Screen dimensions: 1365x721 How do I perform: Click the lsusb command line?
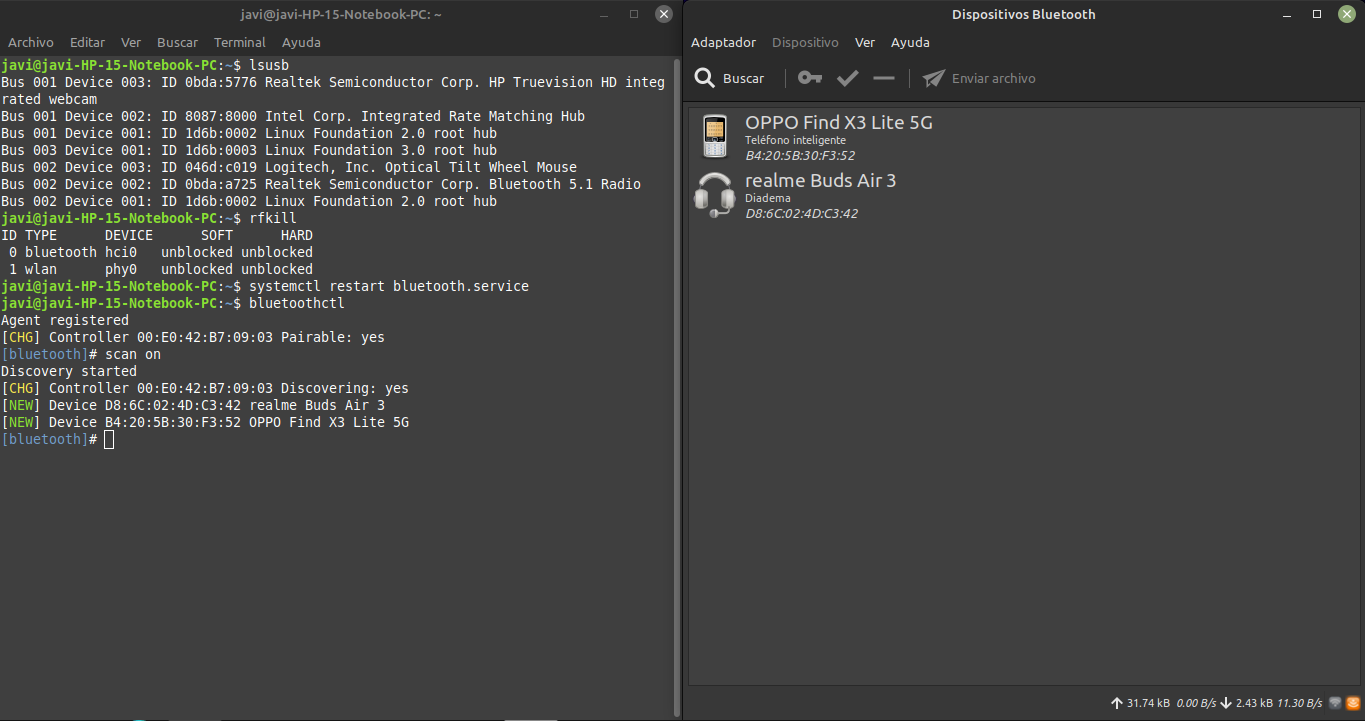pos(145,65)
